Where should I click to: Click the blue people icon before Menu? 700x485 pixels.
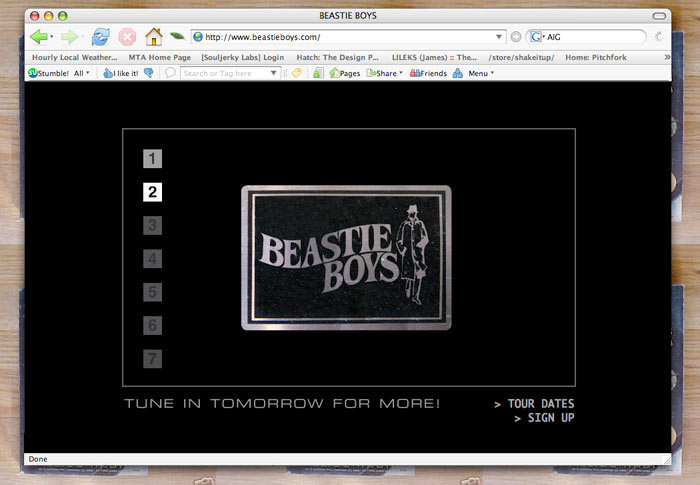click(x=458, y=73)
